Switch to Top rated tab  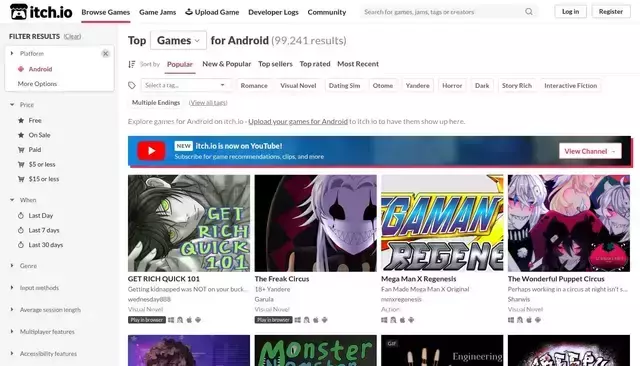(x=315, y=64)
